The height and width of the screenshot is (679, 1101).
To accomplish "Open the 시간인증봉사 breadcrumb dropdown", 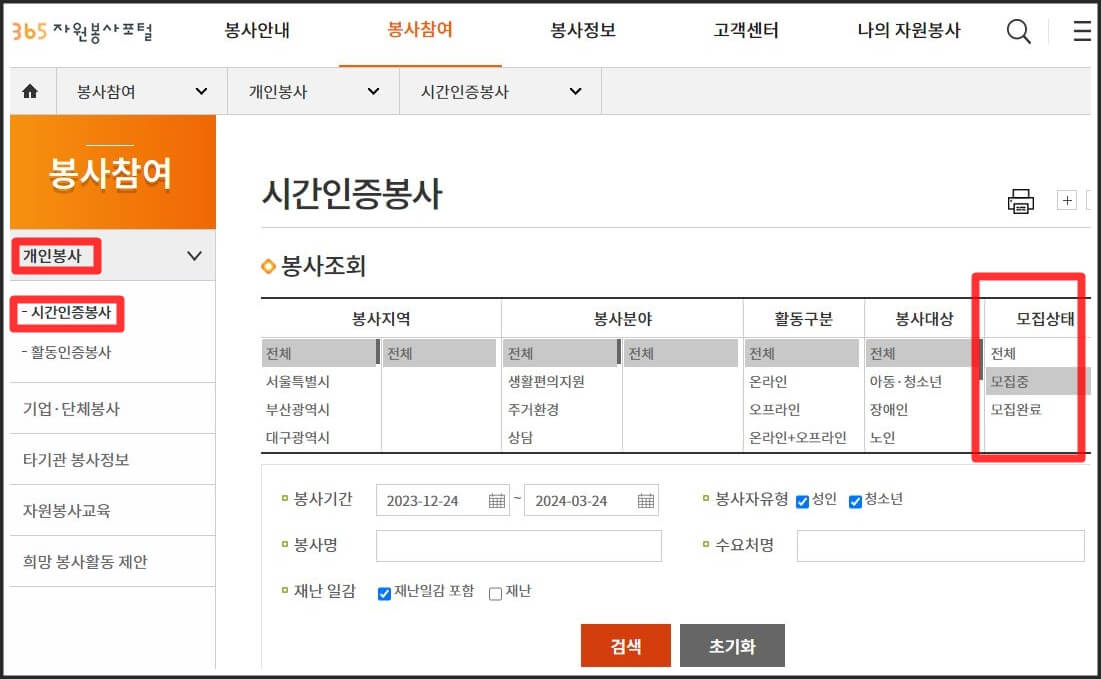I will coord(575,90).
